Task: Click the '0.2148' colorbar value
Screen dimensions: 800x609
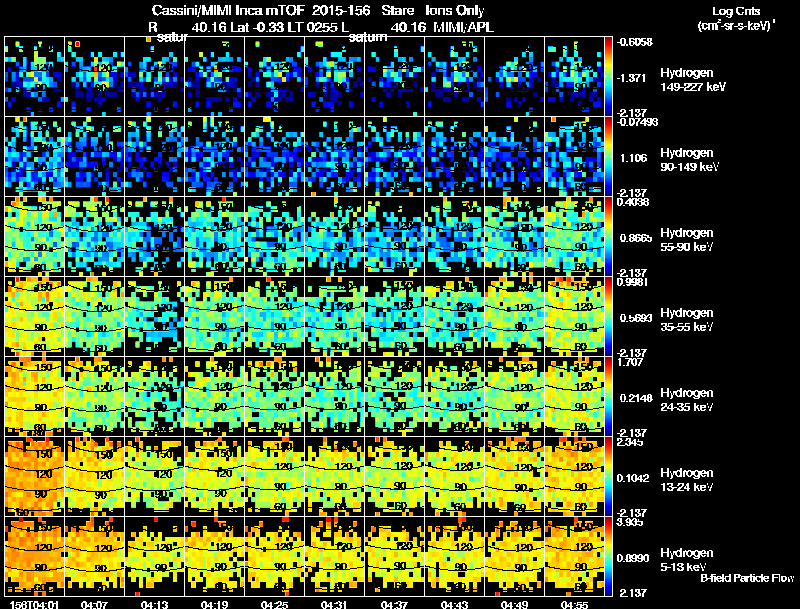Action: click(636, 398)
